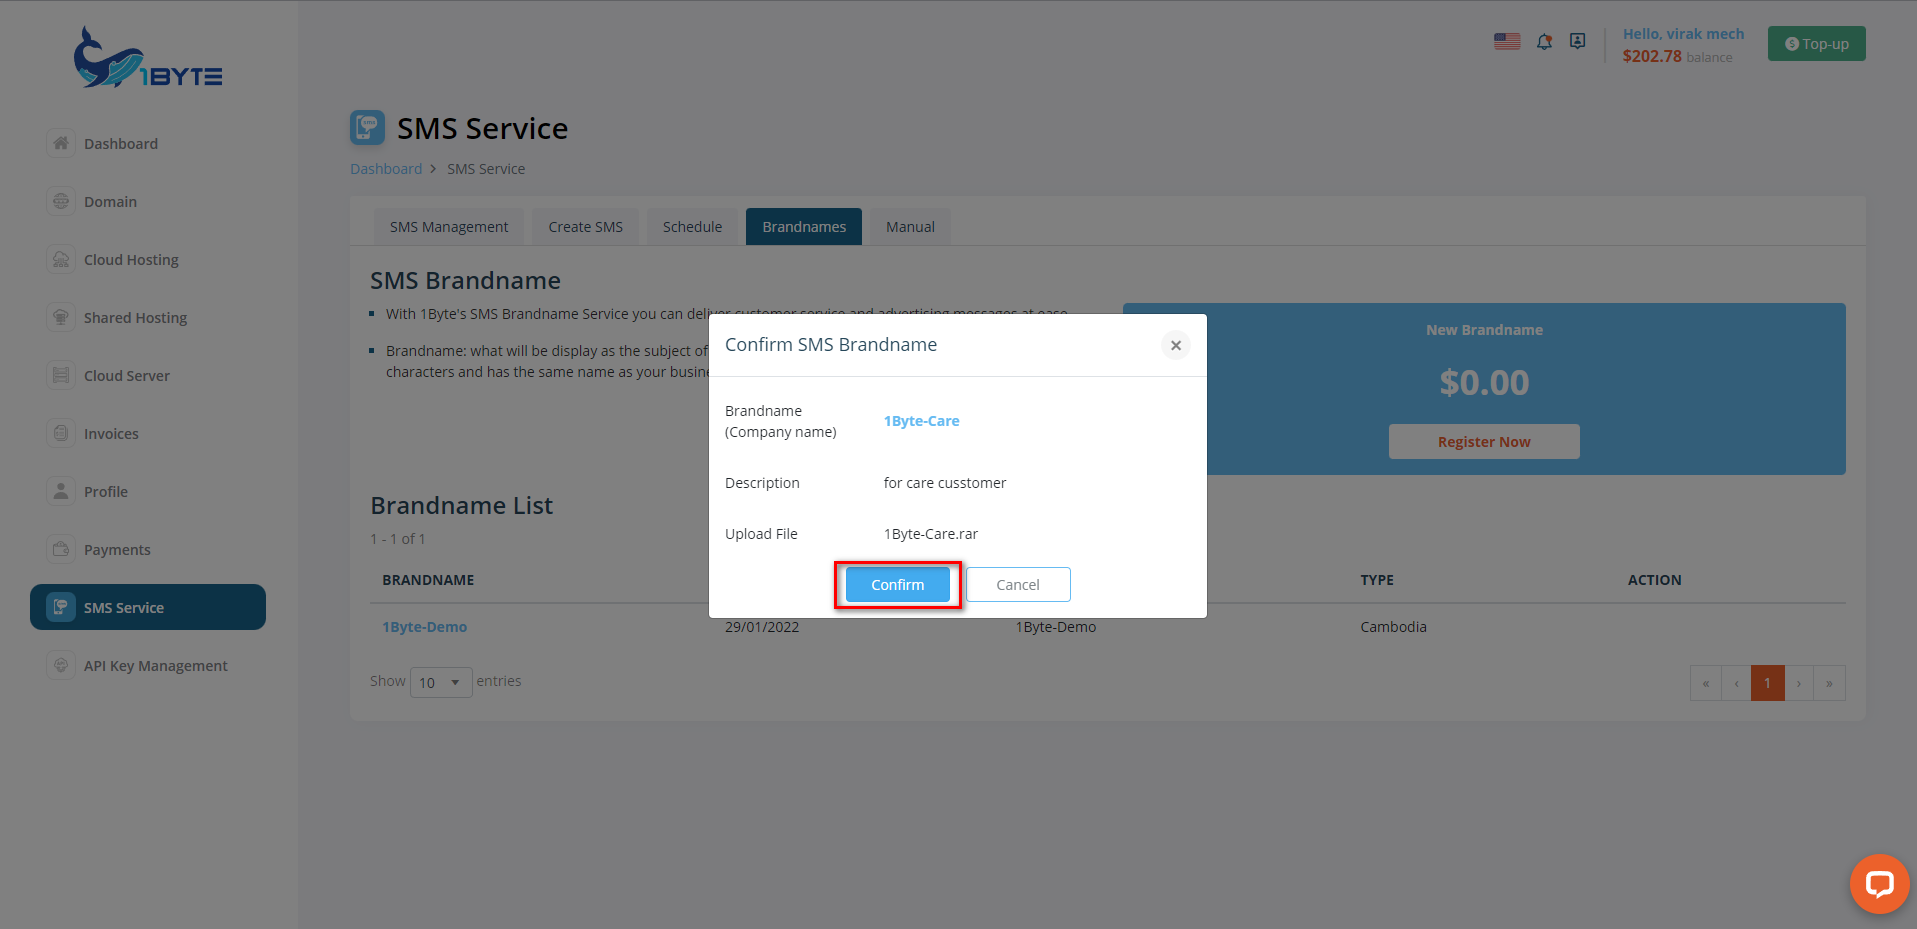The width and height of the screenshot is (1917, 929).
Task: Switch to SMS Management tab
Action: coord(449,227)
